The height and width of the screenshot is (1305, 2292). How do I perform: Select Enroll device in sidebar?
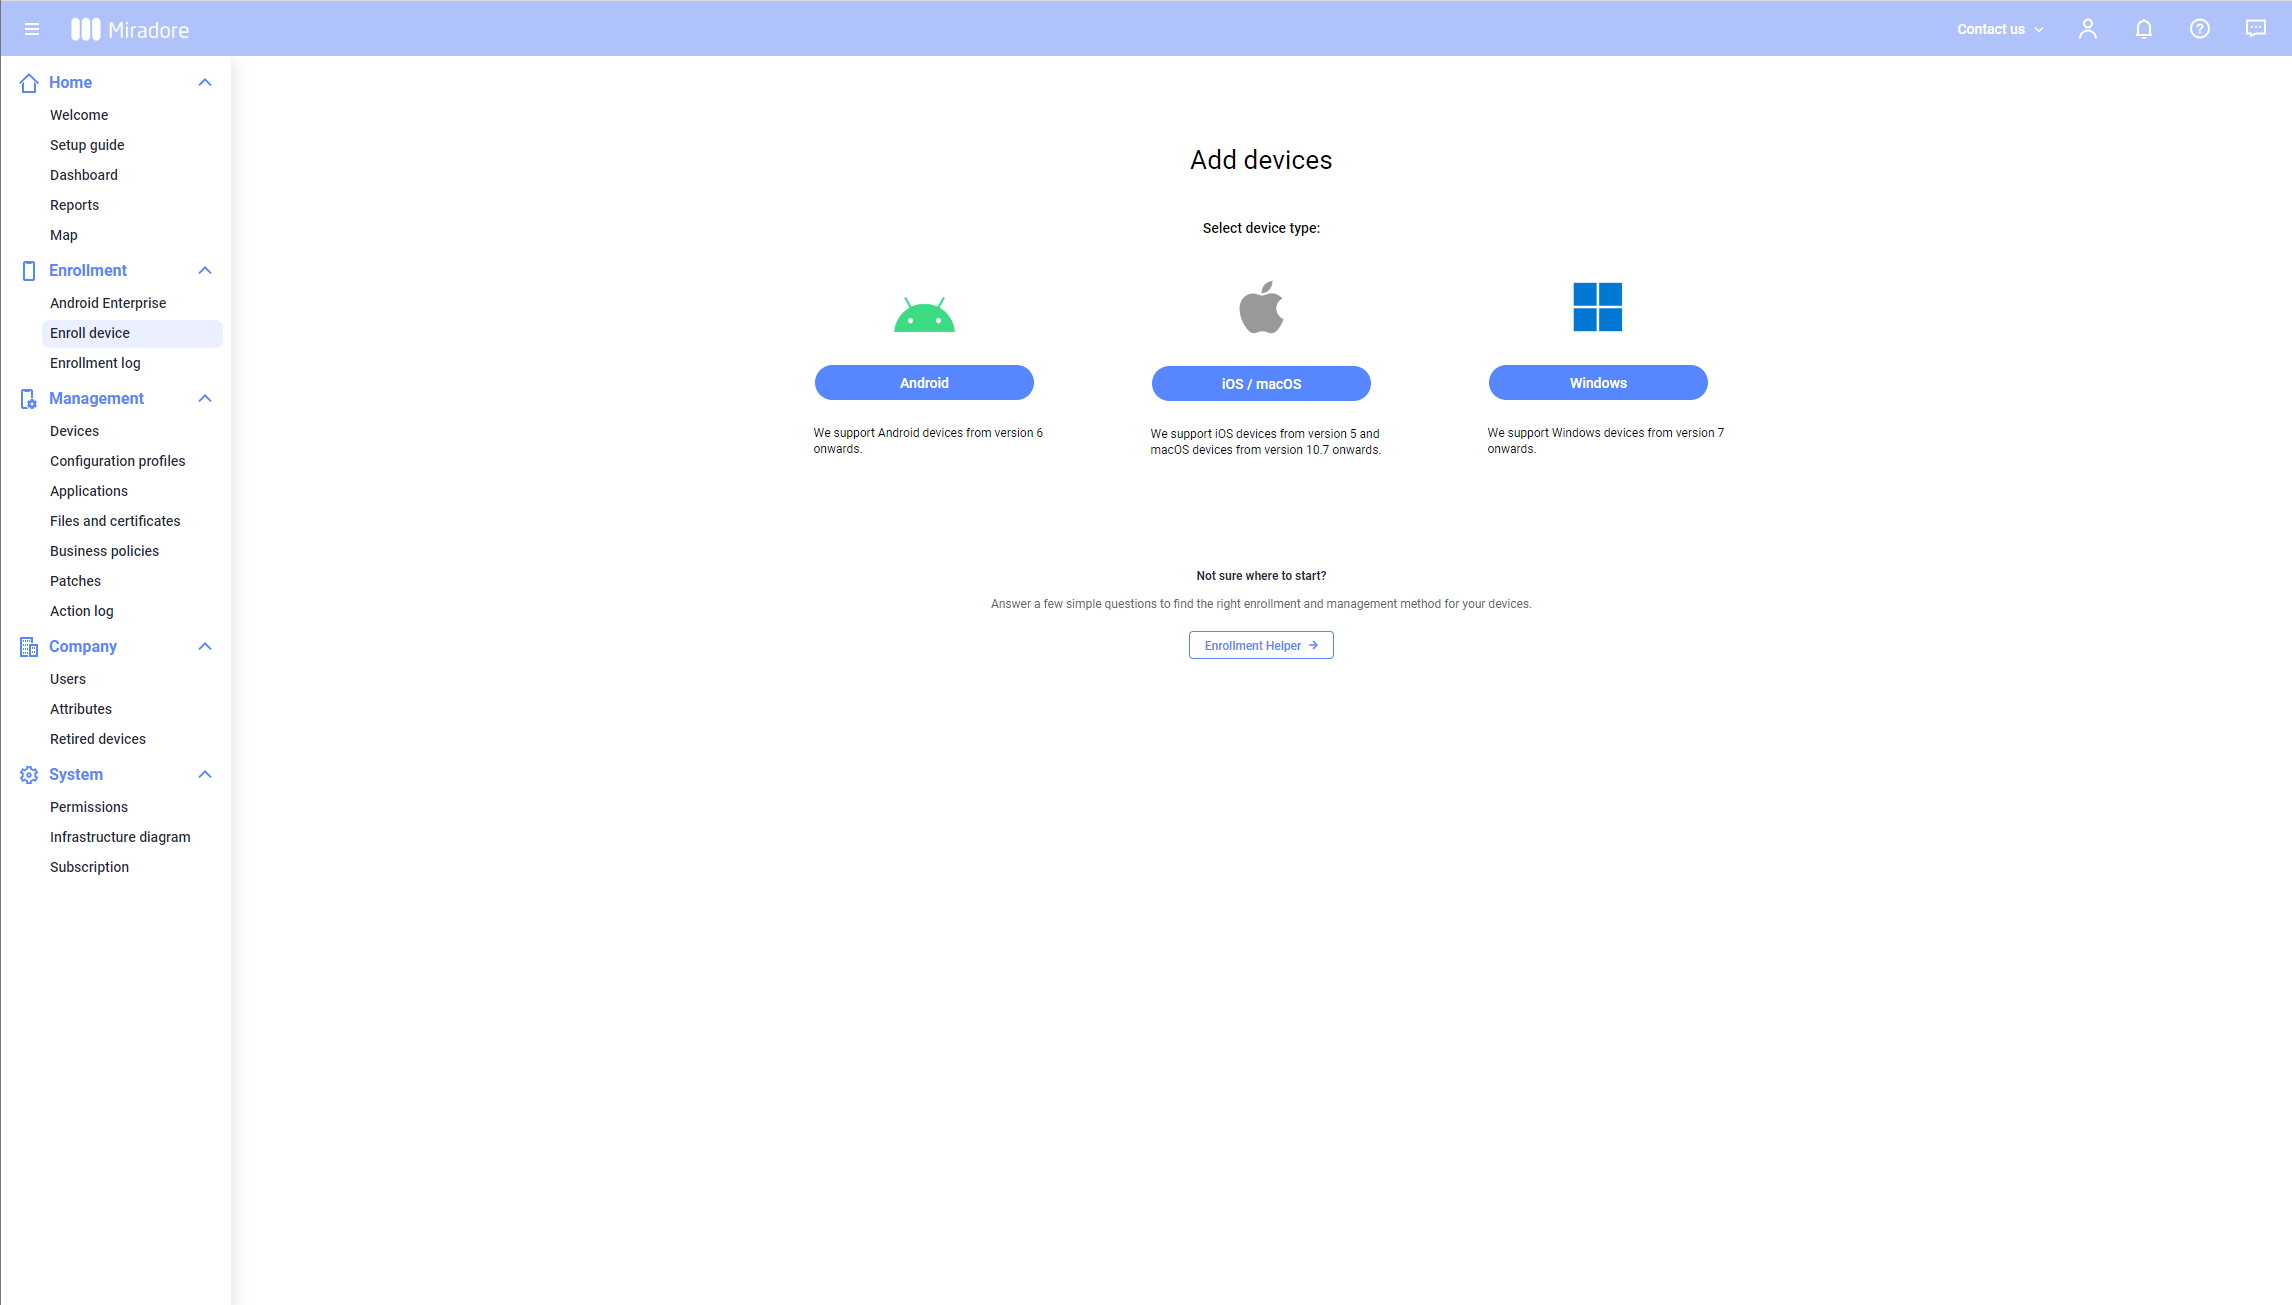tap(132, 333)
